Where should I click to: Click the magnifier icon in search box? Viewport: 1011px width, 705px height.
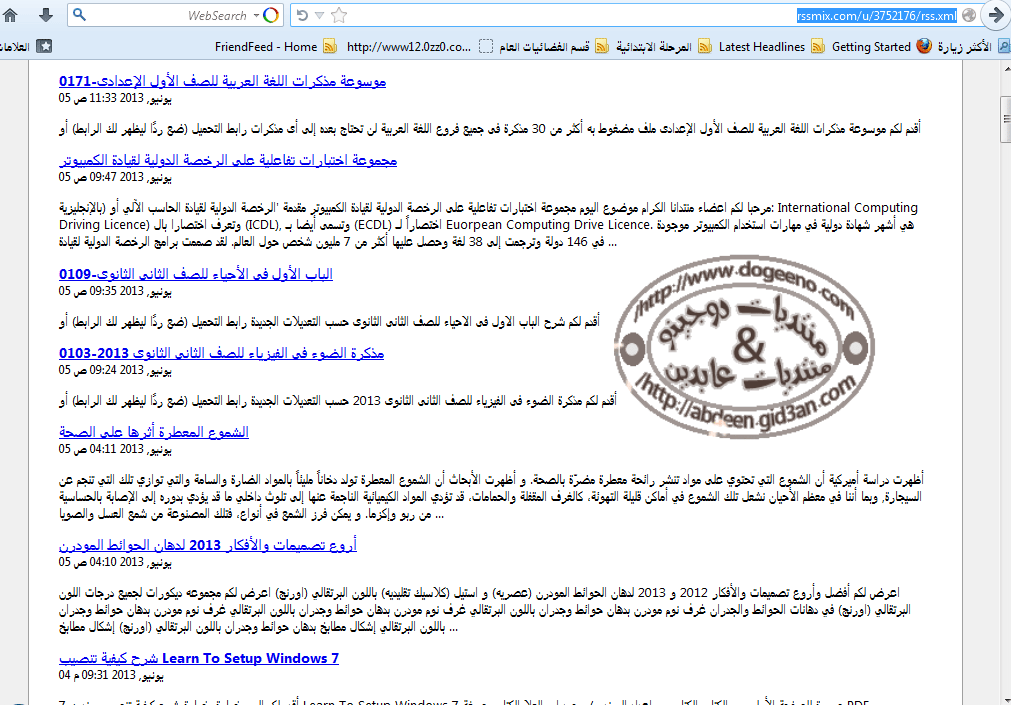pos(79,14)
